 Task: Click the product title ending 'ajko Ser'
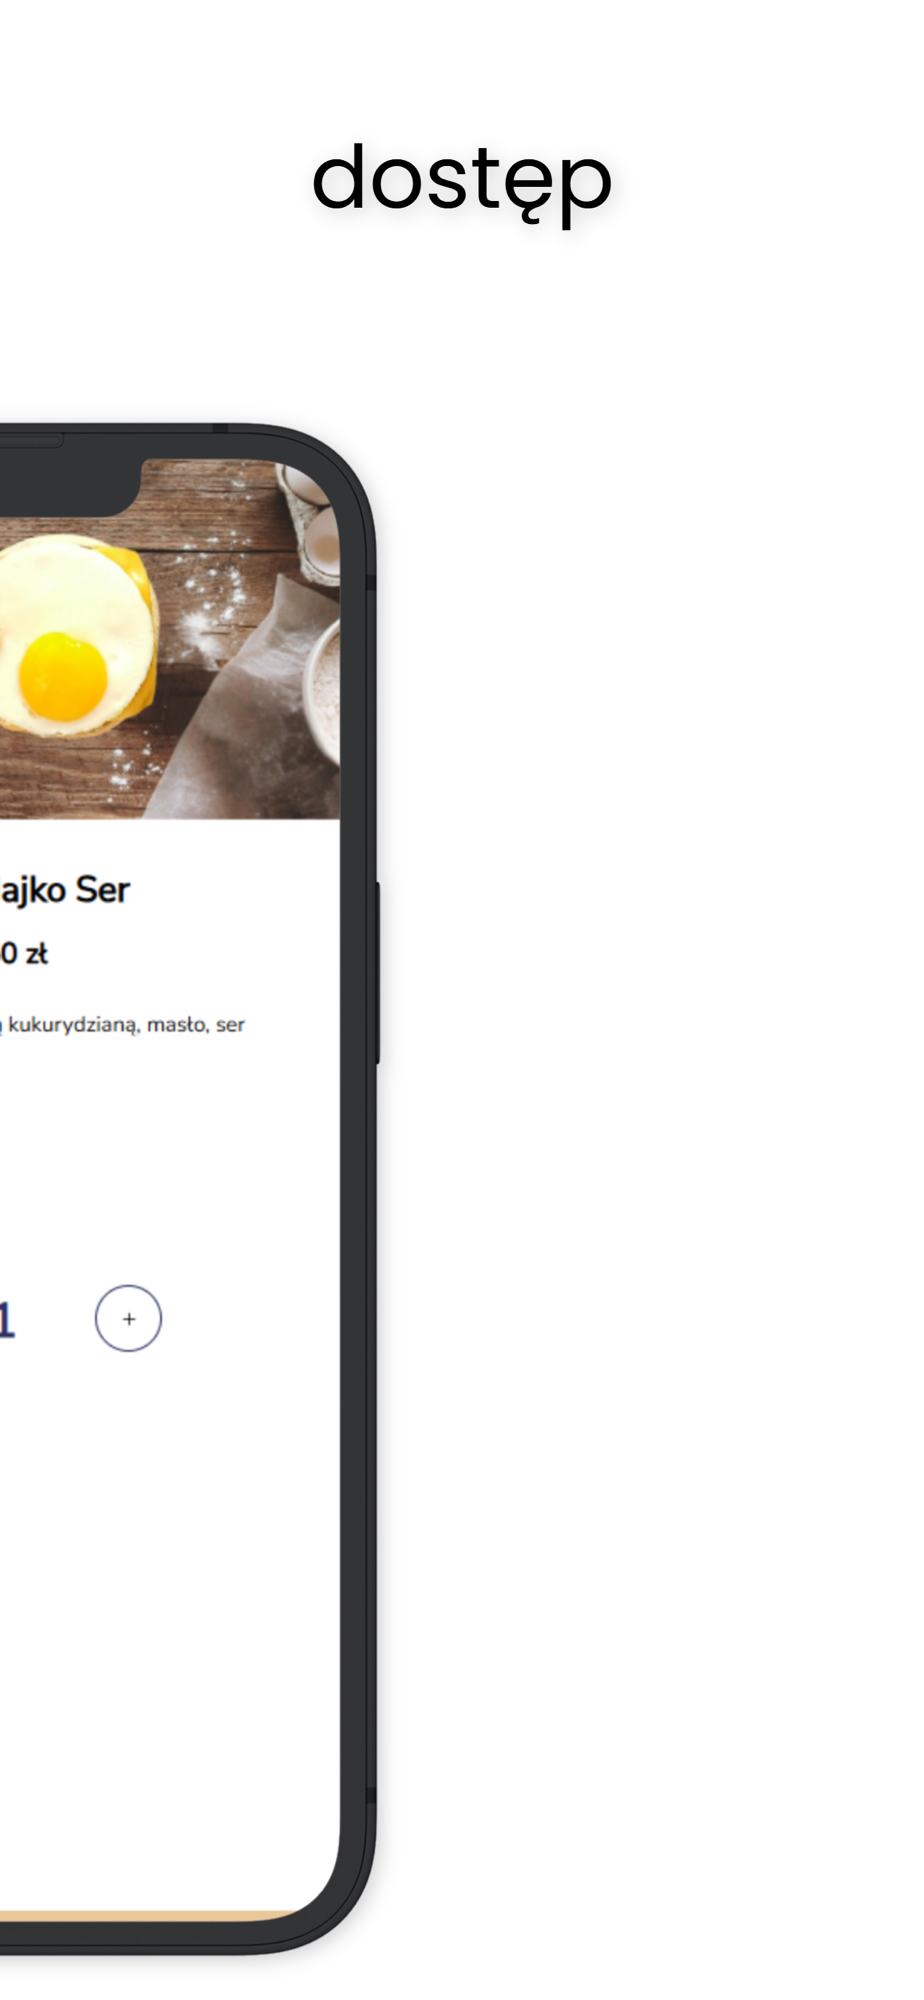pyautogui.click(x=64, y=890)
